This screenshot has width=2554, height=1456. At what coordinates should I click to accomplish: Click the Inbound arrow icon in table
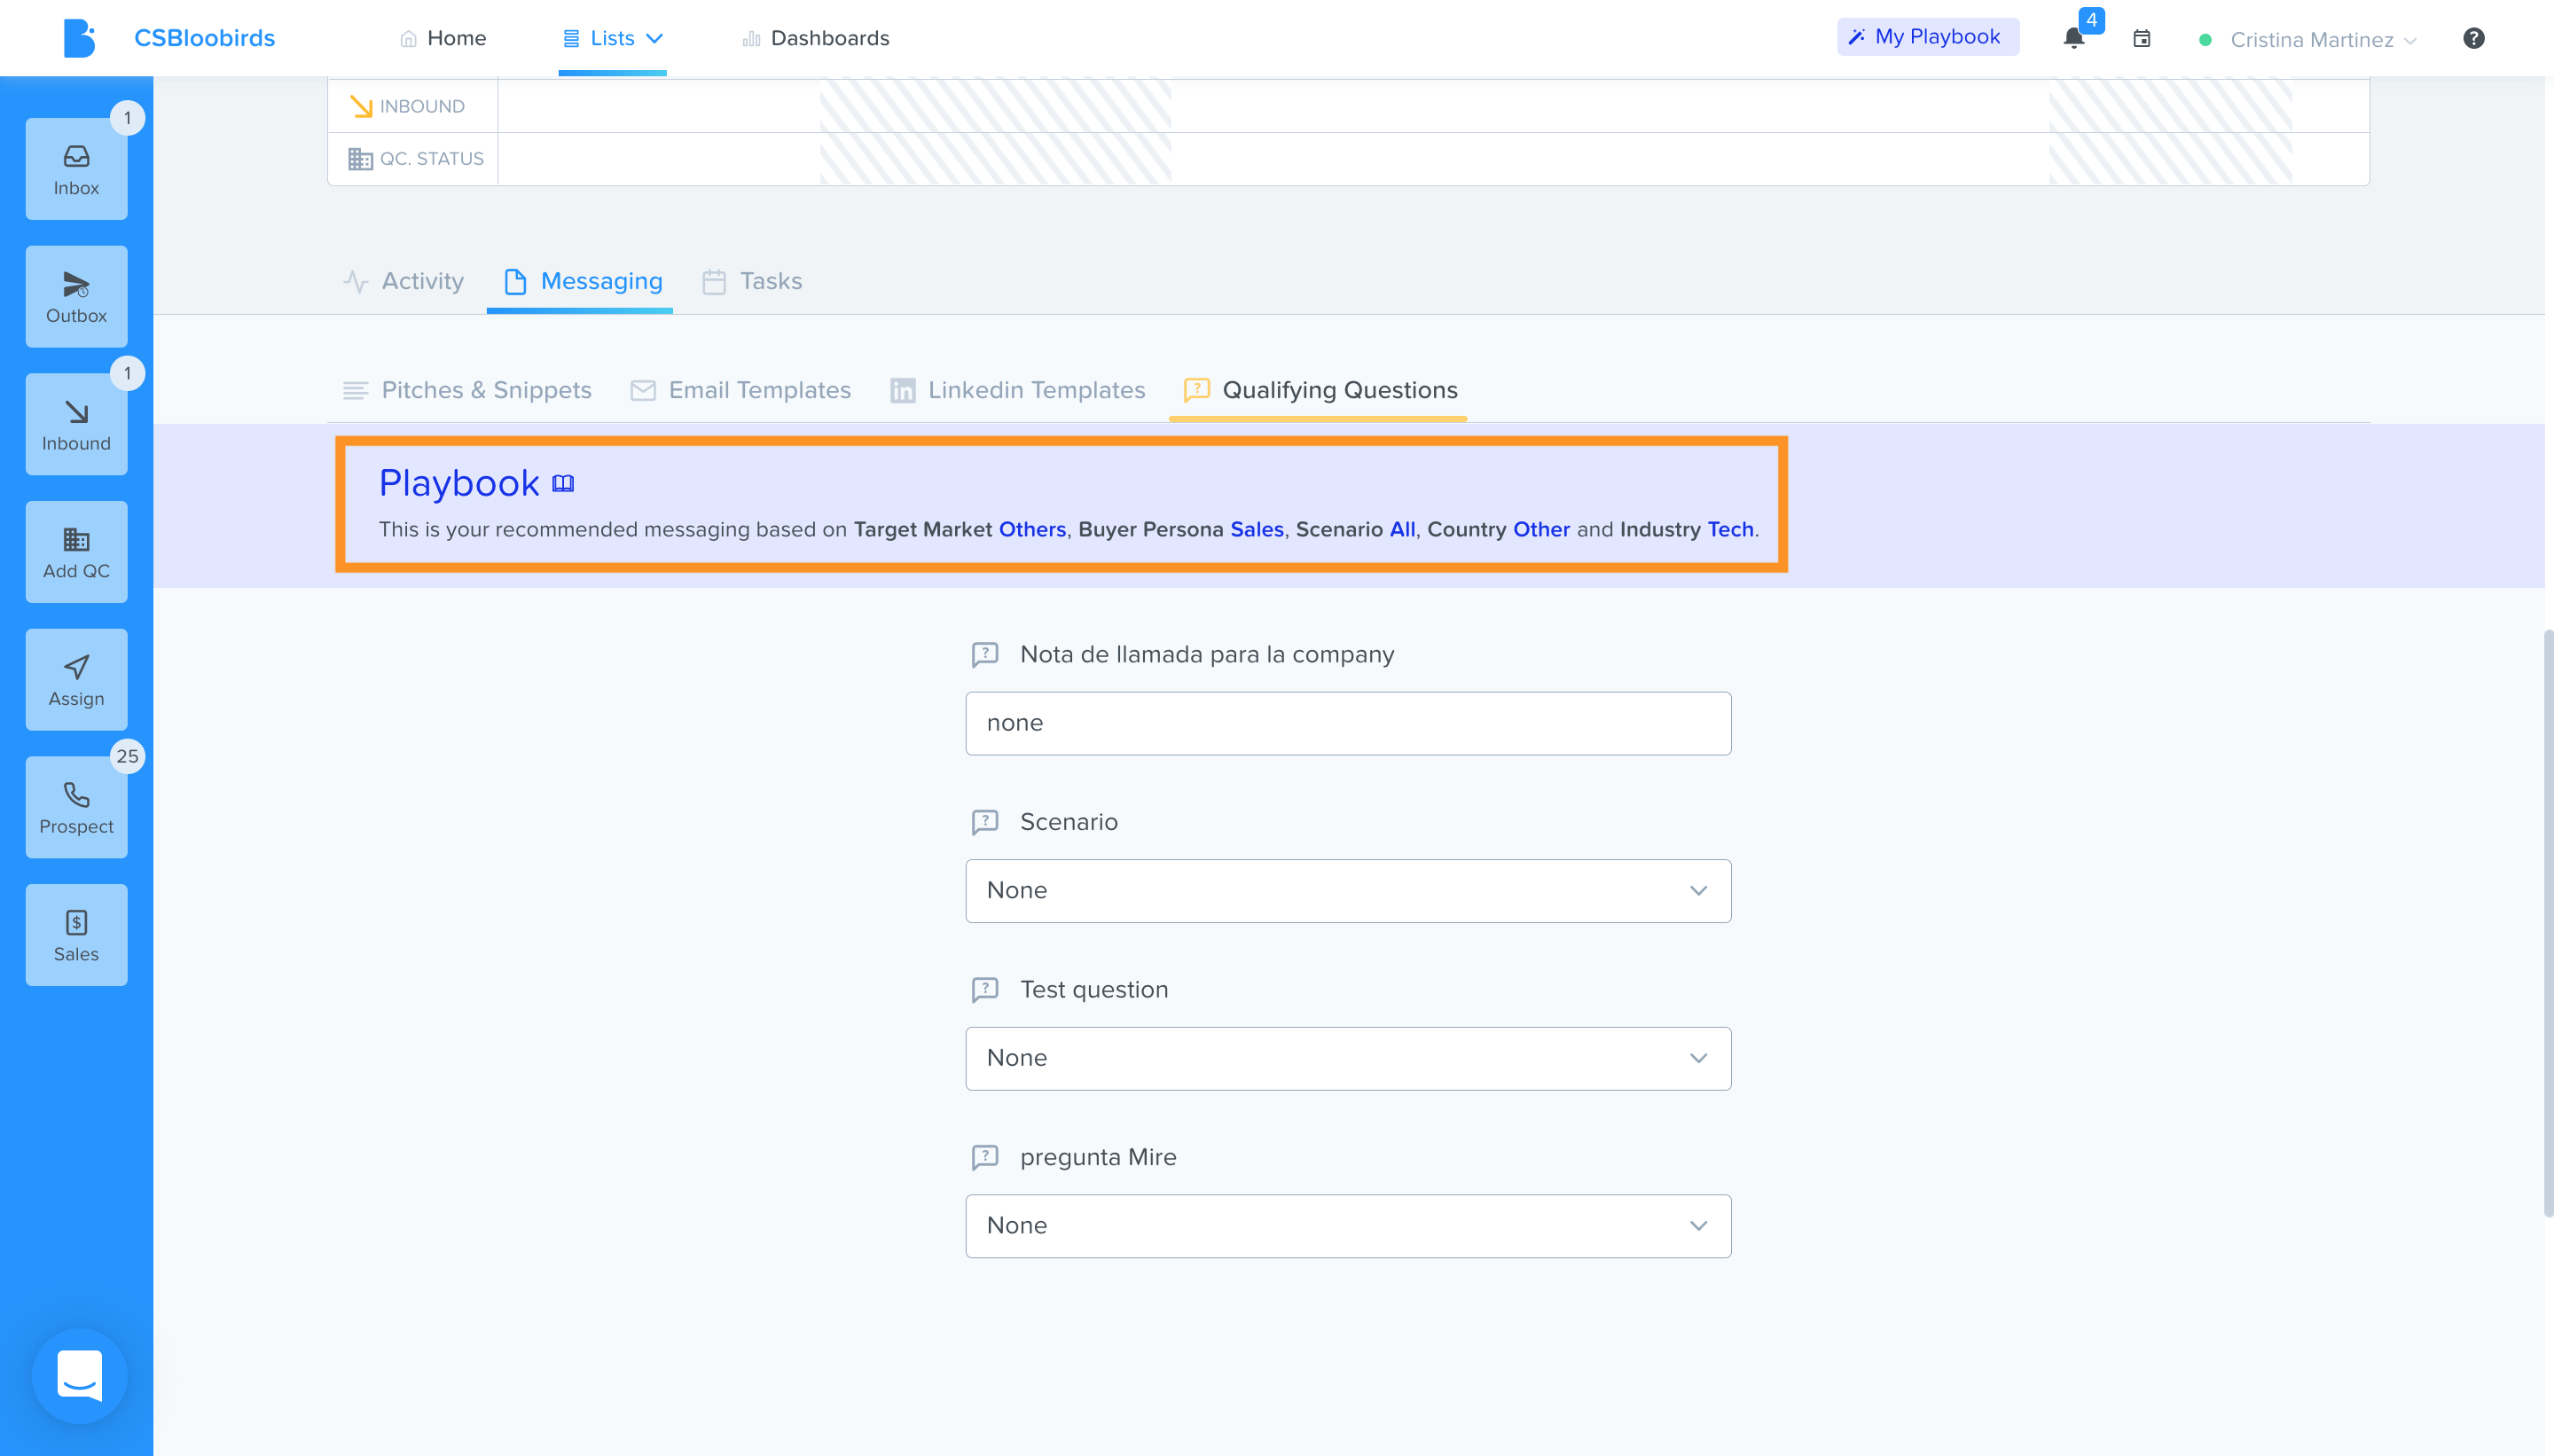pos(361,106)
